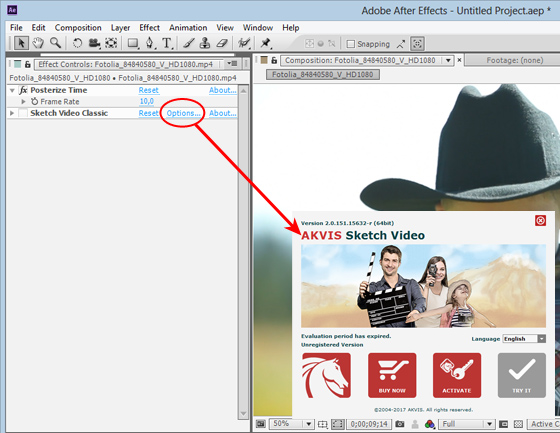Click the snapping collapse-transform icon beside Snapping
This screenshot has width=560, height=433.
click(x=401, y=44)
